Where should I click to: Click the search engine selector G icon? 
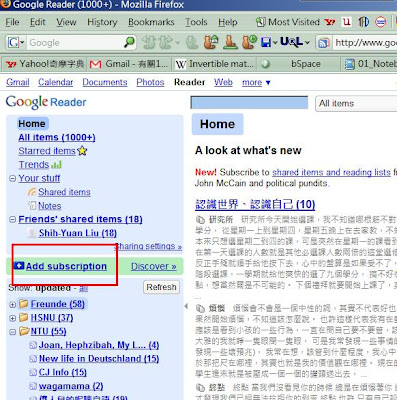tap(14, 43)
